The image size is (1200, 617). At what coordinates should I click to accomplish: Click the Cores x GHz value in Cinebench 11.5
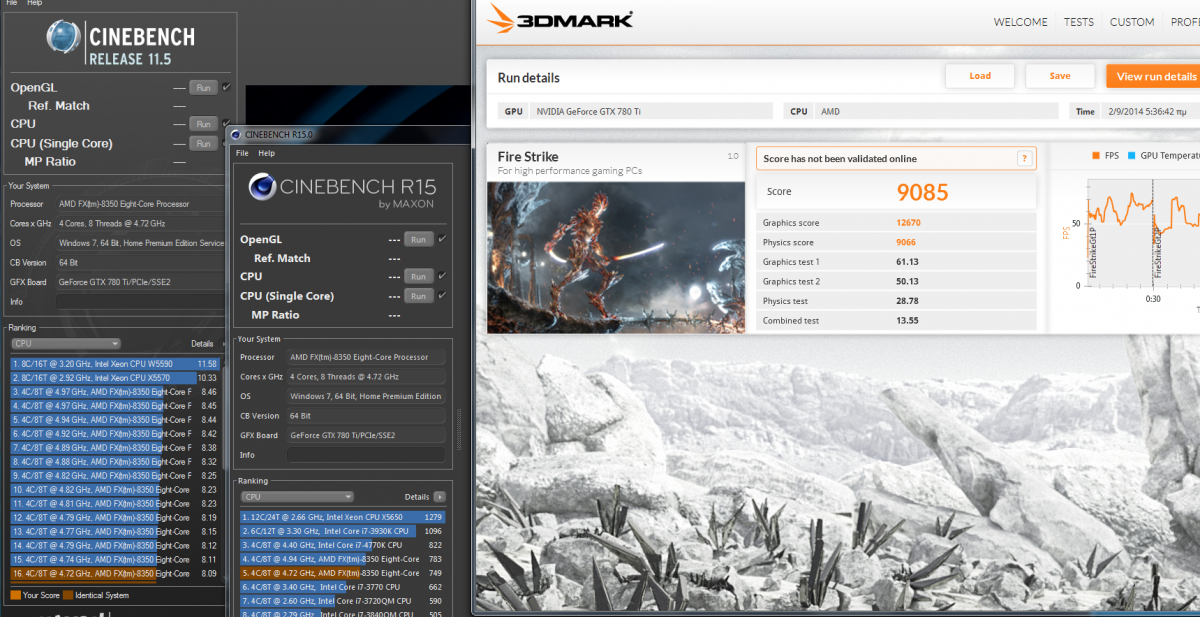[139, 223]
